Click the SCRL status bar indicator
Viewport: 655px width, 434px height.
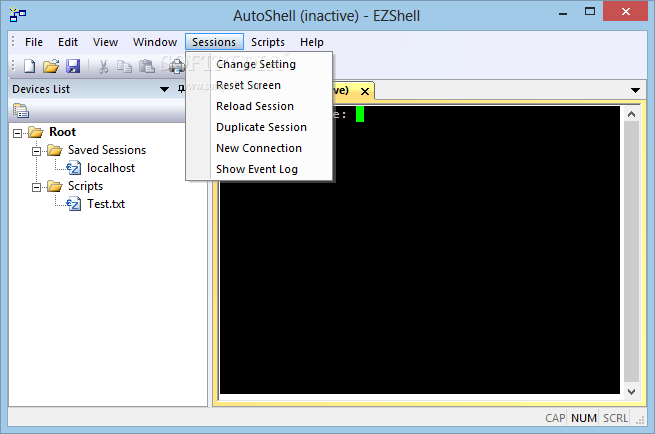pyautogui.click(x=615, y=418)
